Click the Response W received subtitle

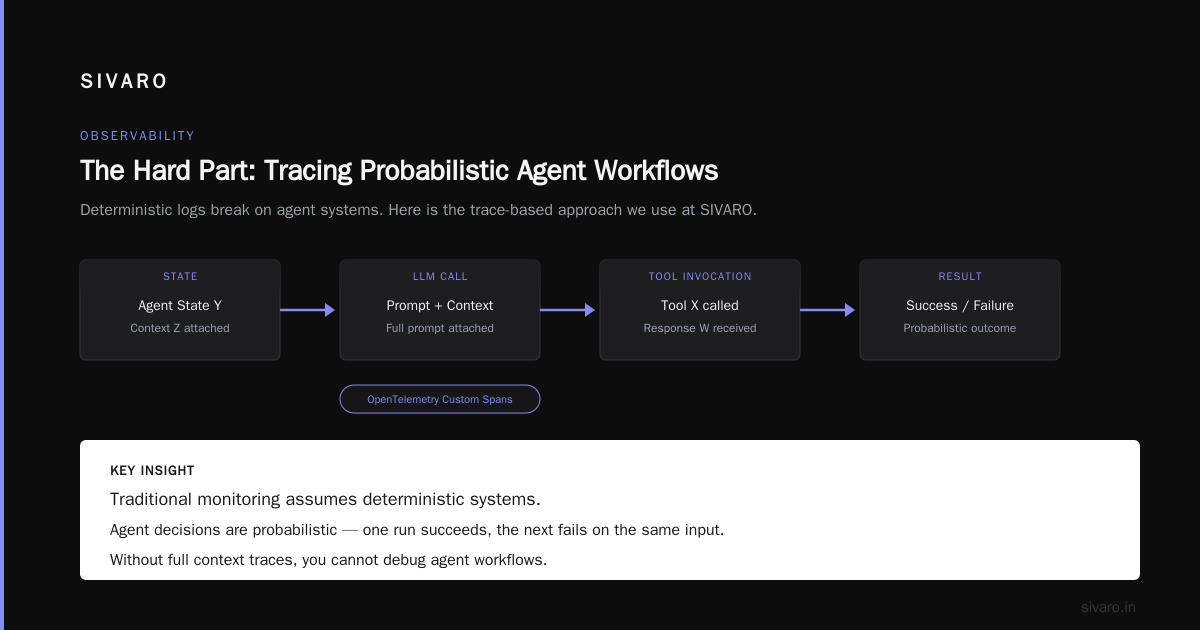pos(700,328)
